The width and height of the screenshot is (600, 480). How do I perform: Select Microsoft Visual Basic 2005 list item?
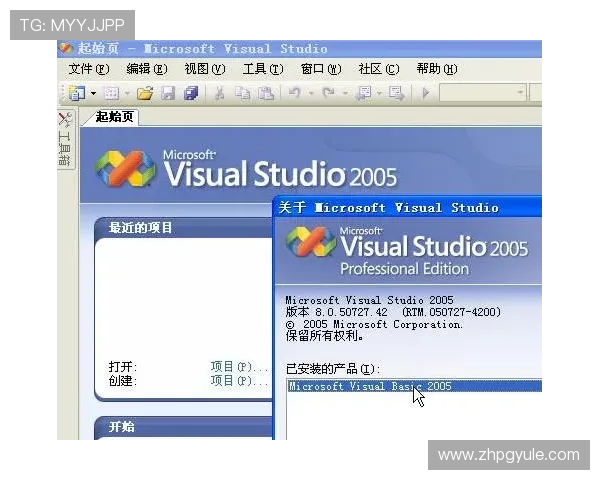(x=370, y=386)
